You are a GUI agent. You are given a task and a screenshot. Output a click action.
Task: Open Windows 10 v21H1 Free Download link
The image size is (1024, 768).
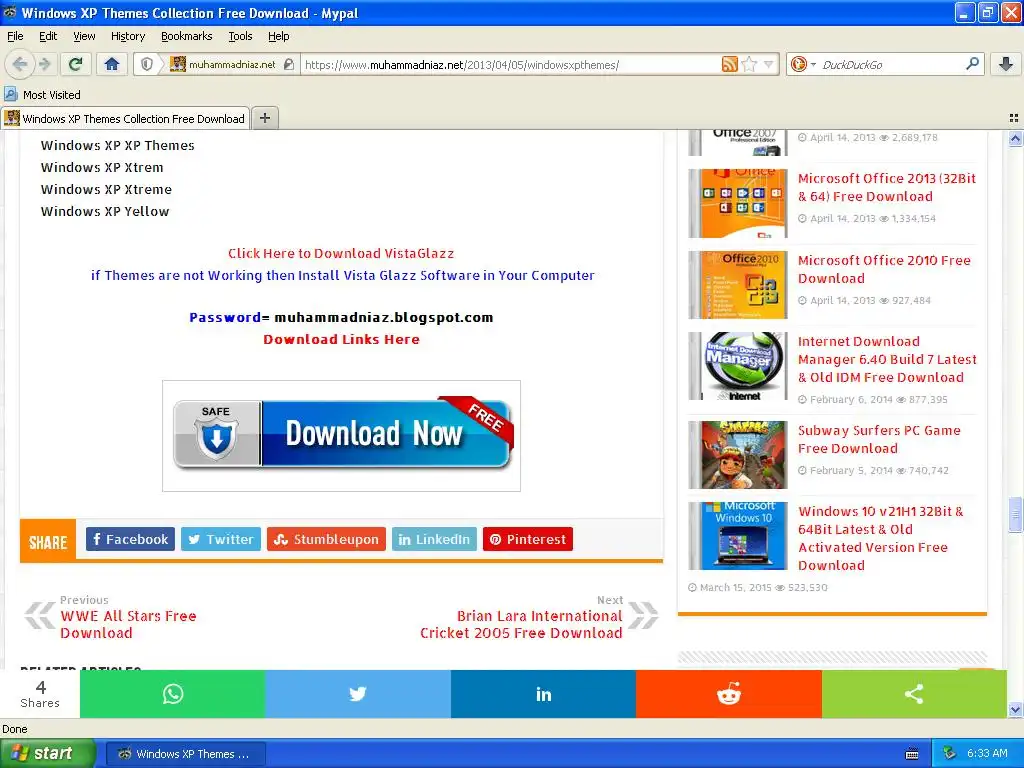click(x=880, y=538)
